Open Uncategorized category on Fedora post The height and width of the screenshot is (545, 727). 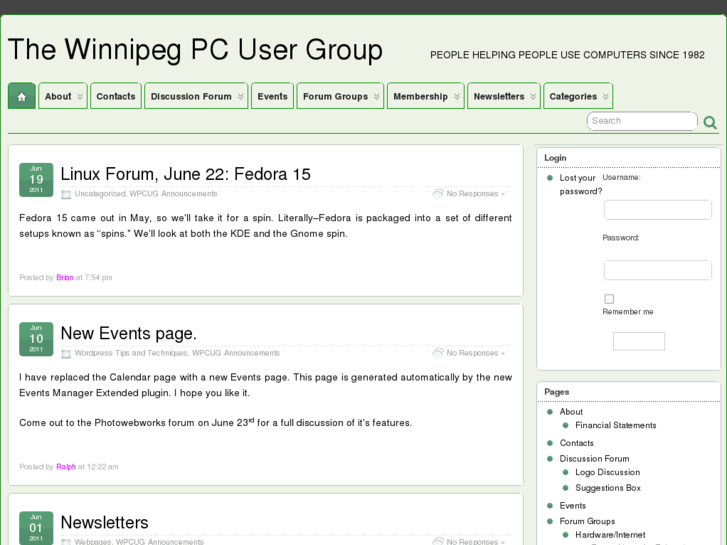(x=100, y=193)
